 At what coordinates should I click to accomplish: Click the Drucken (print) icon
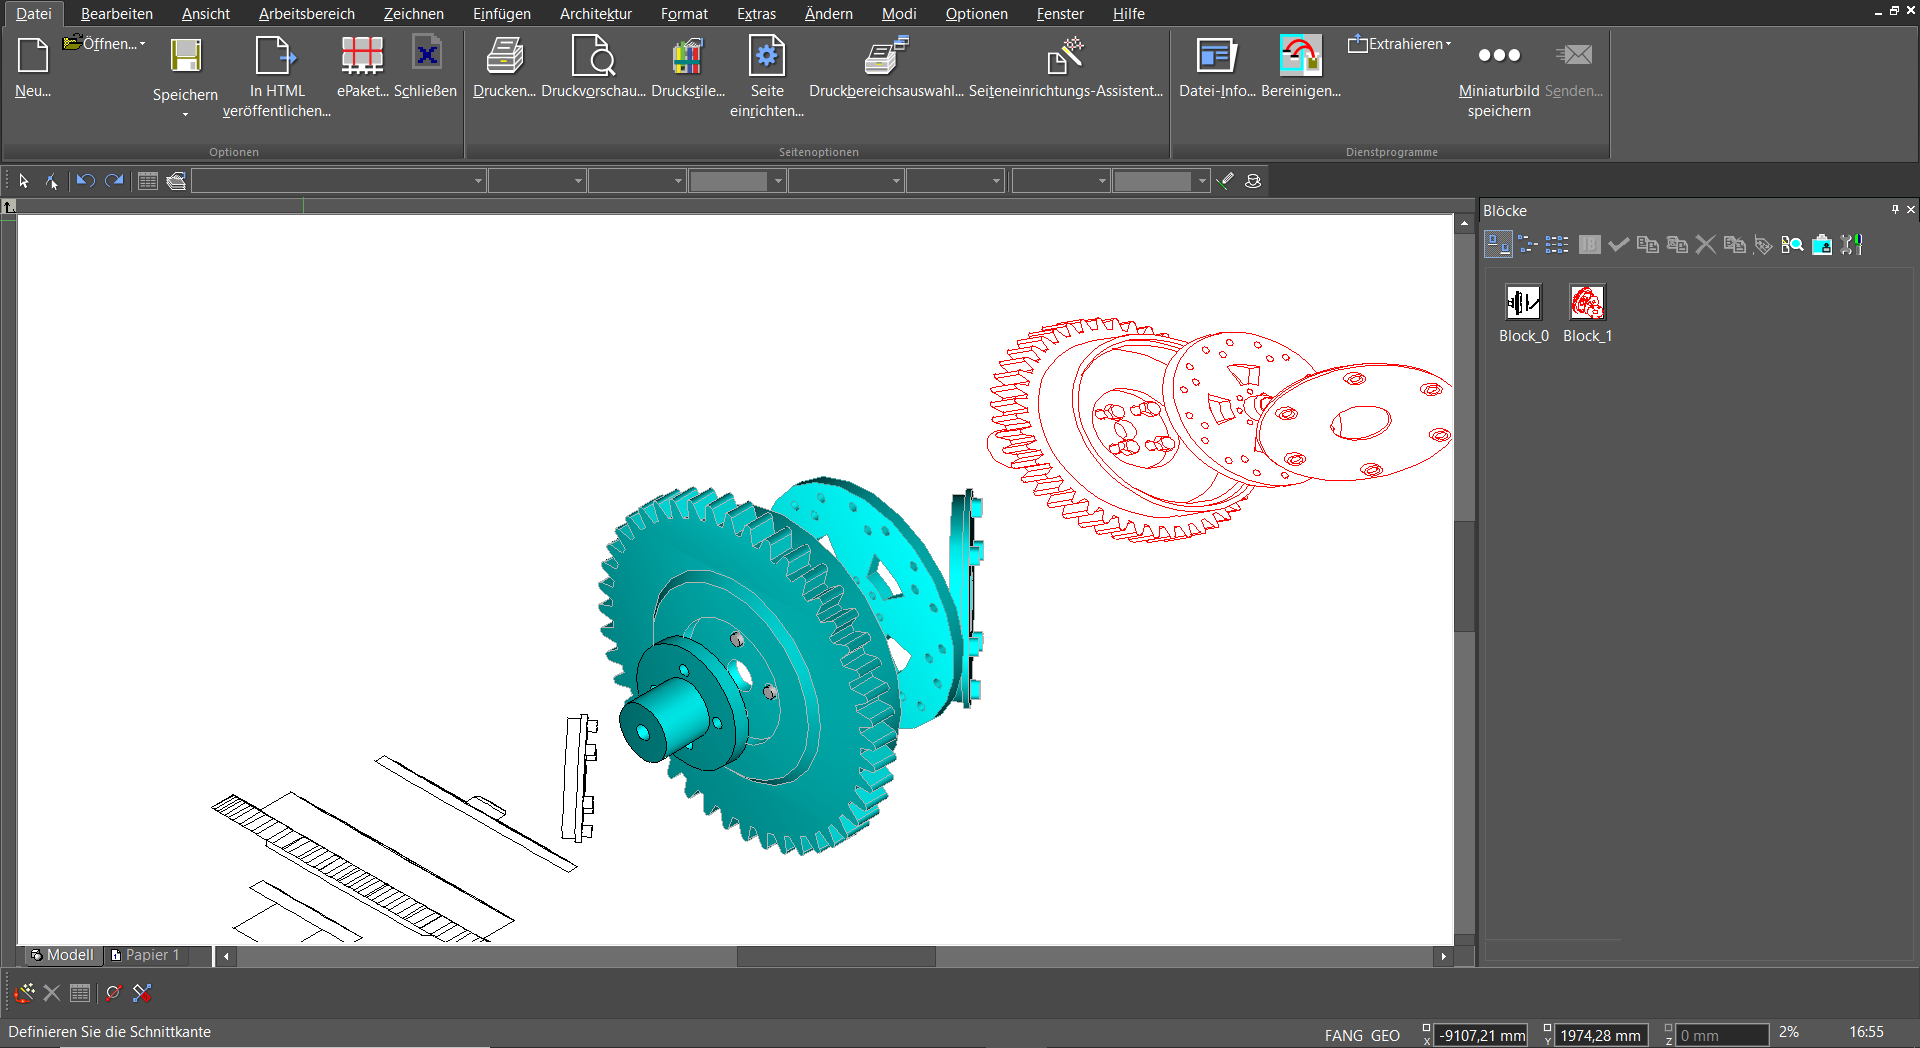click(504, 57)
